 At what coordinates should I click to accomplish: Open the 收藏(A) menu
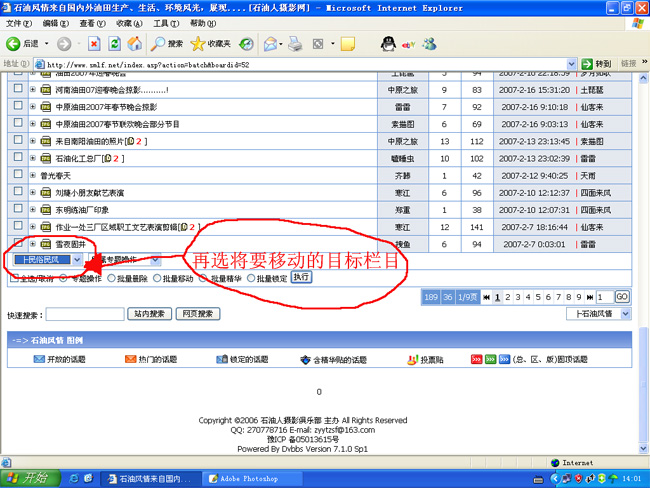129,24
